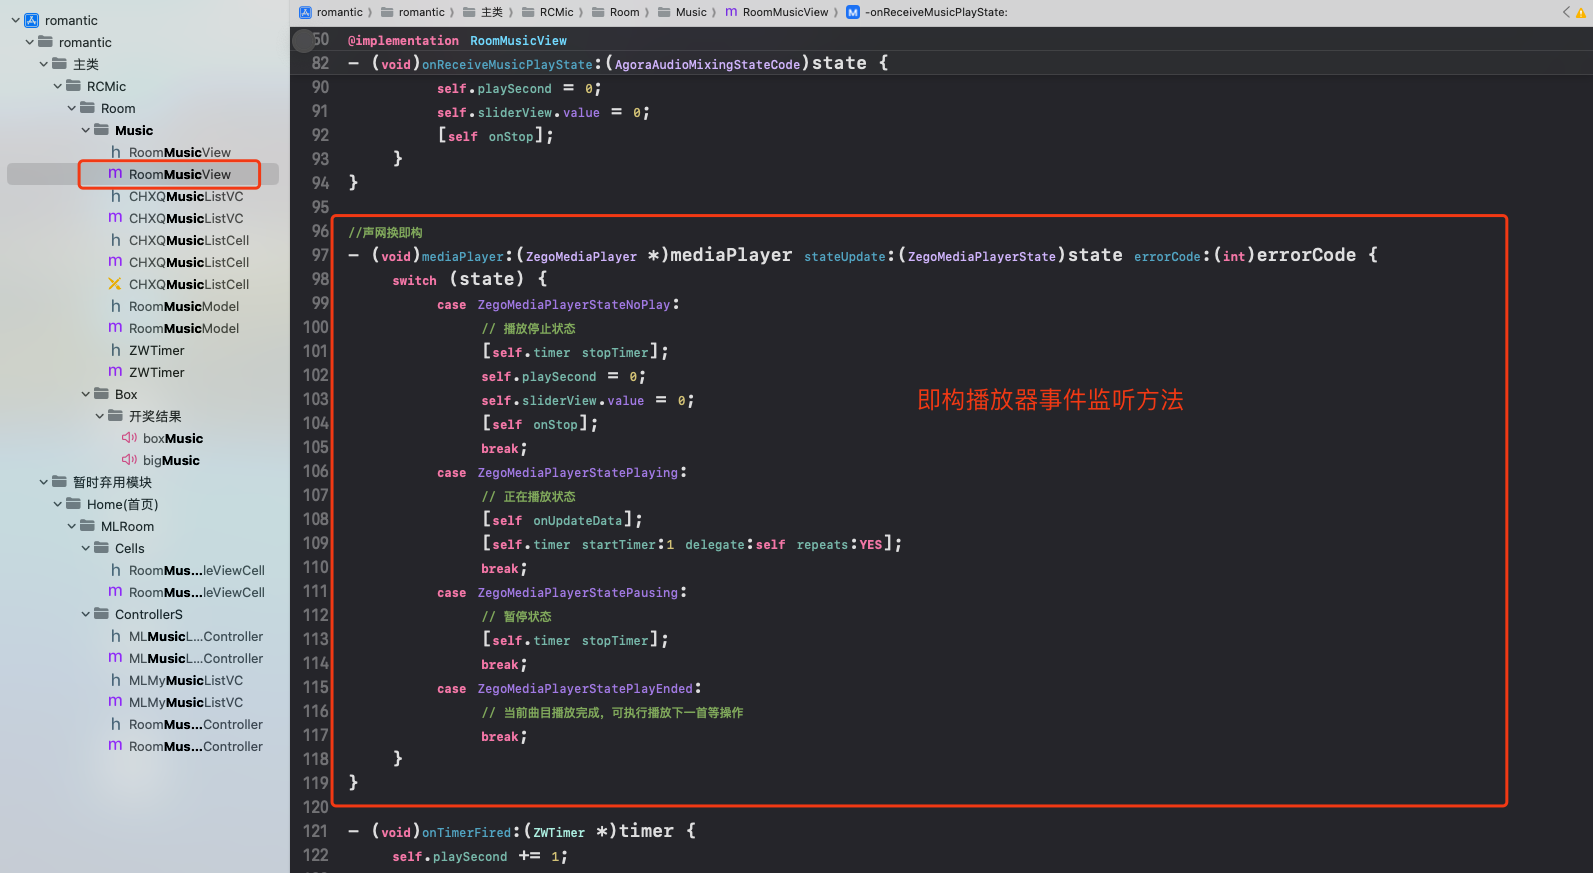1593x873 pixels.
Task: Open the RoomMus...leViewCell header file icon
Action: [116, 570]
